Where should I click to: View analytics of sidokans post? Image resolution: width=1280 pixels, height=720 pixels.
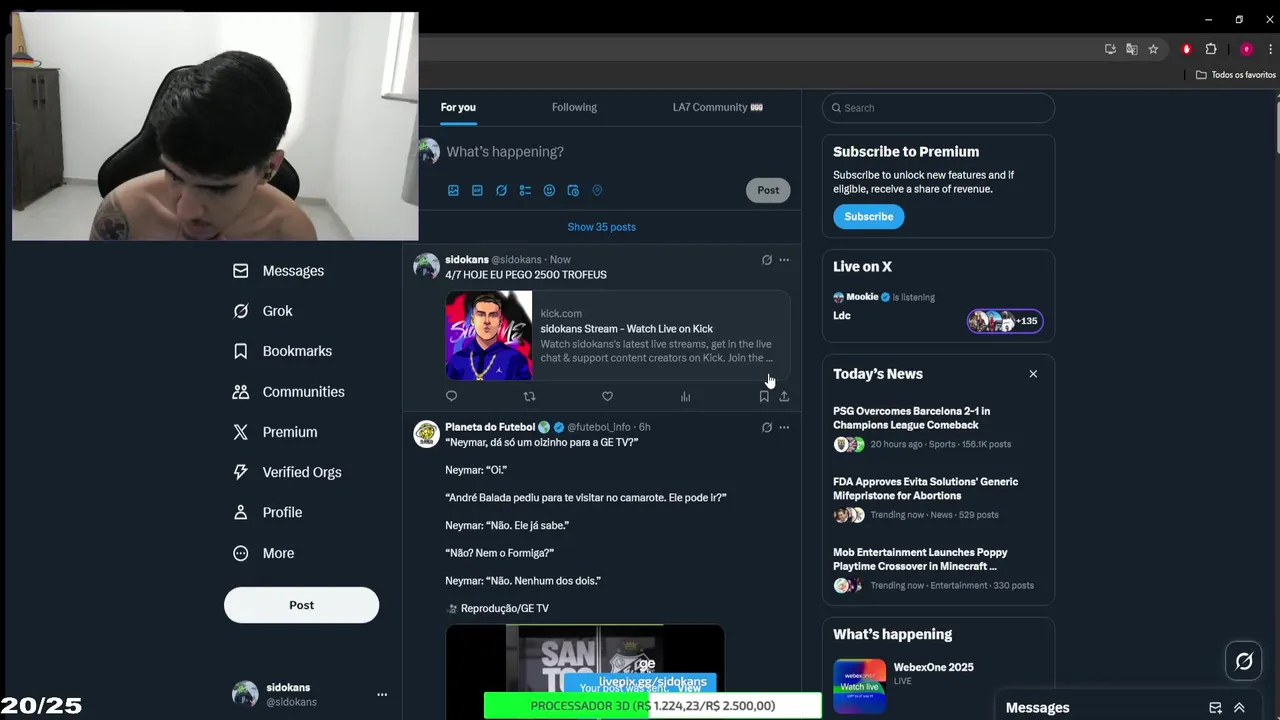point(685,396)
